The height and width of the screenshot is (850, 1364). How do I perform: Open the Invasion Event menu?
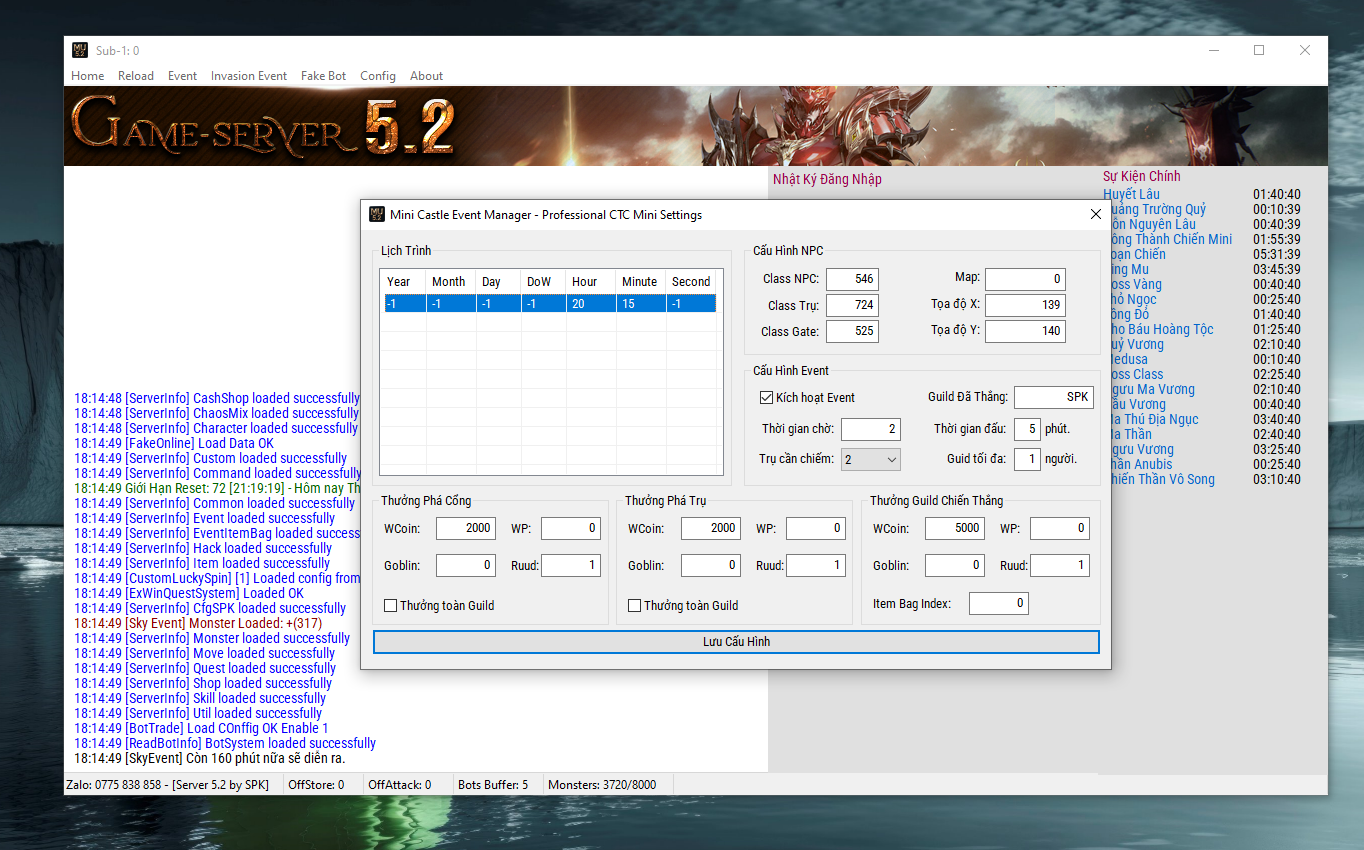[x=248, y=76]
